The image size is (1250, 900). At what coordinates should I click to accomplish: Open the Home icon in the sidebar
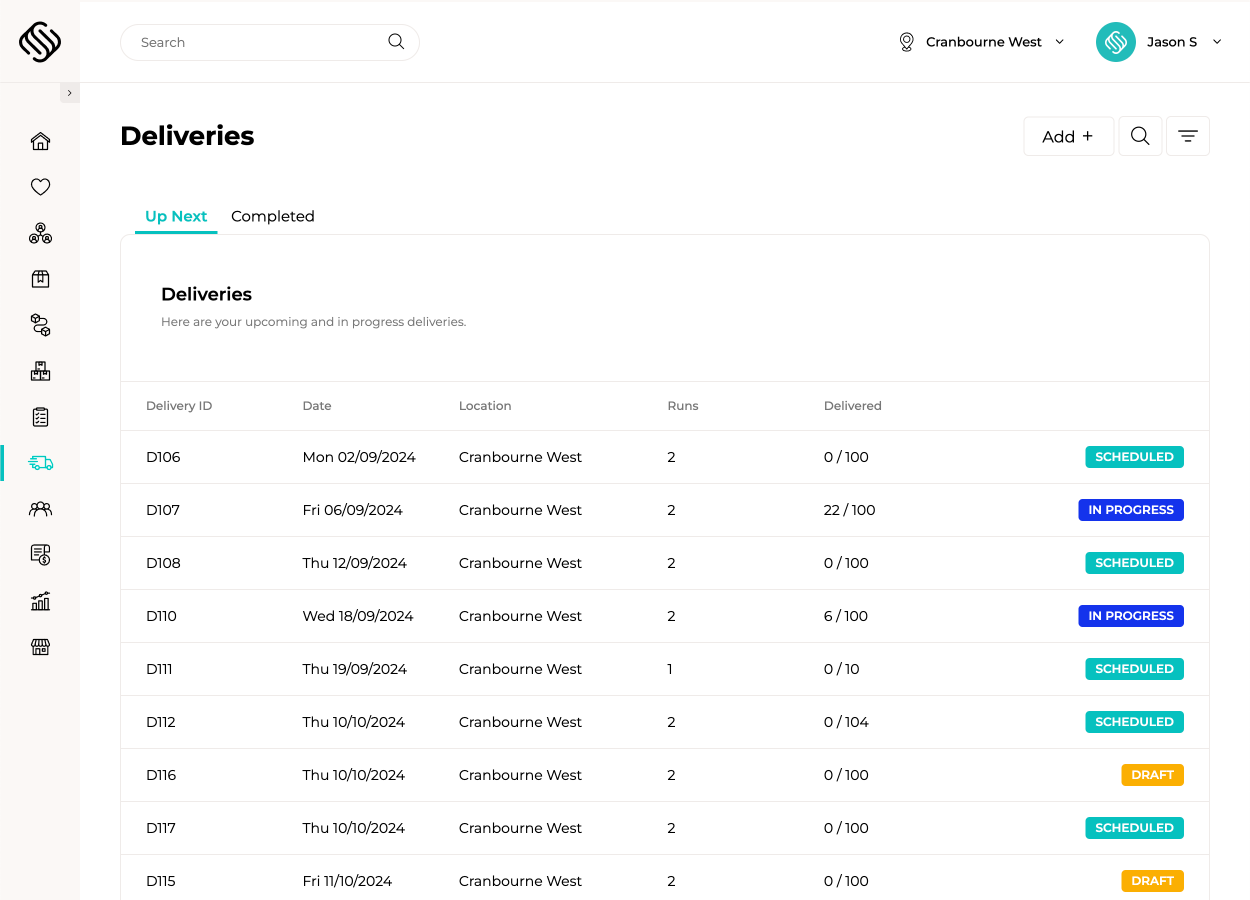pos(40,141)
